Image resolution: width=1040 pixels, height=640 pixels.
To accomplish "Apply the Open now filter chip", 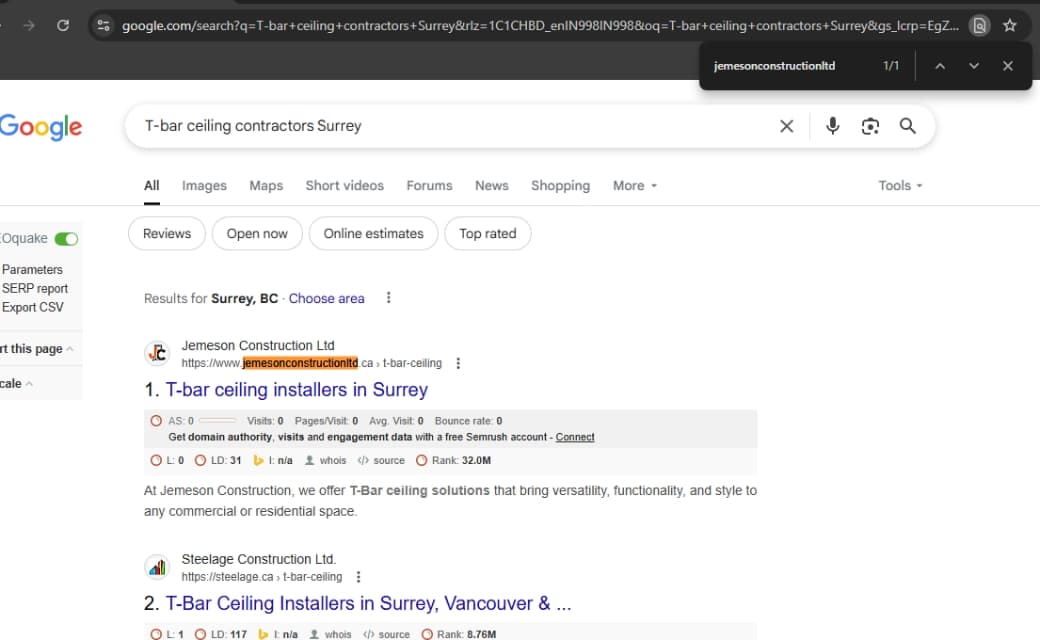I will 257,233.
